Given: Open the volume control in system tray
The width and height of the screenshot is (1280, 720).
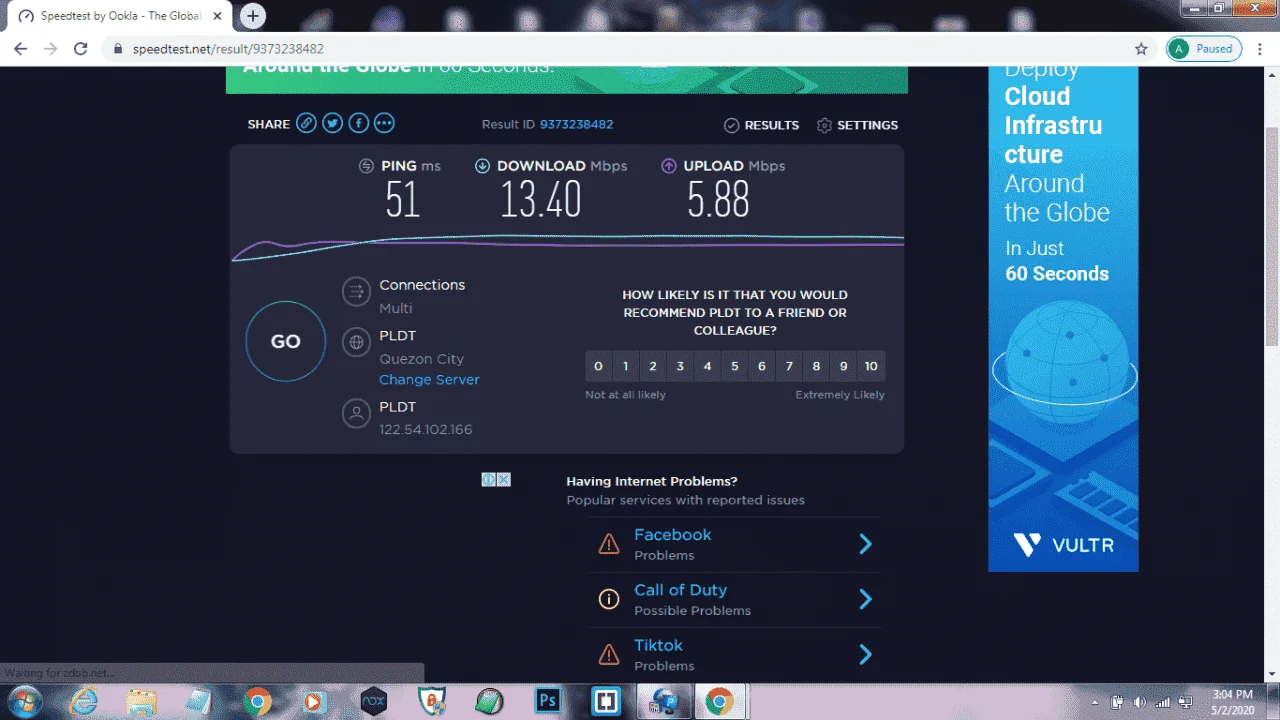Looking at the screenshot, I should (x=1139, y=701).
